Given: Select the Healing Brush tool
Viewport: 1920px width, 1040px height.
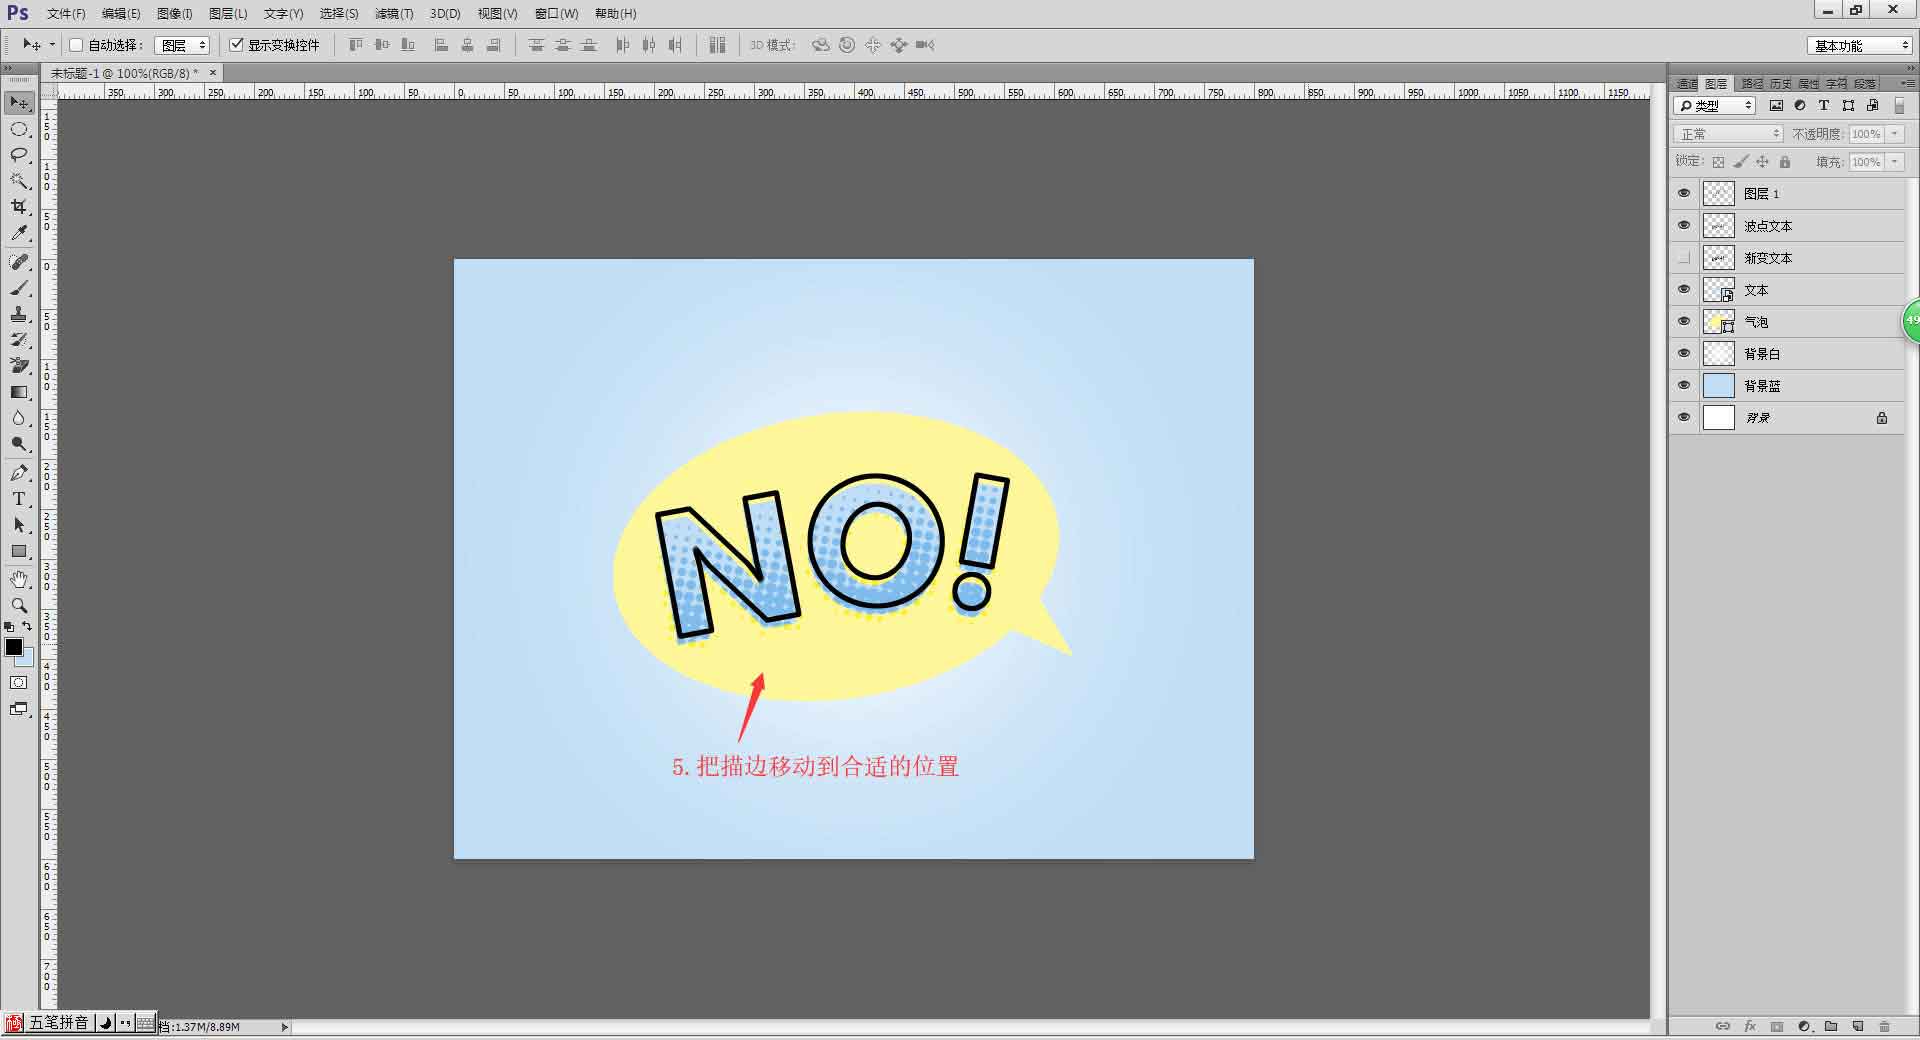Looking at the screenshot, I should coord(19,262).
